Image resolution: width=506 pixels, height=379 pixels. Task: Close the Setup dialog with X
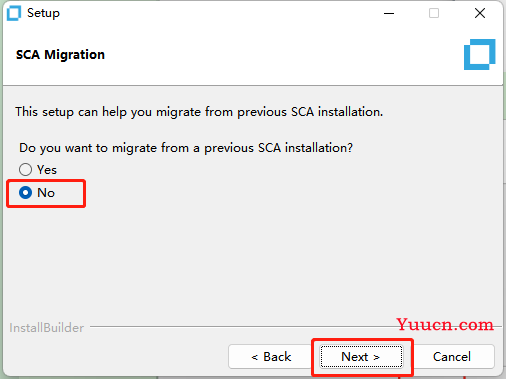point(480,13)
